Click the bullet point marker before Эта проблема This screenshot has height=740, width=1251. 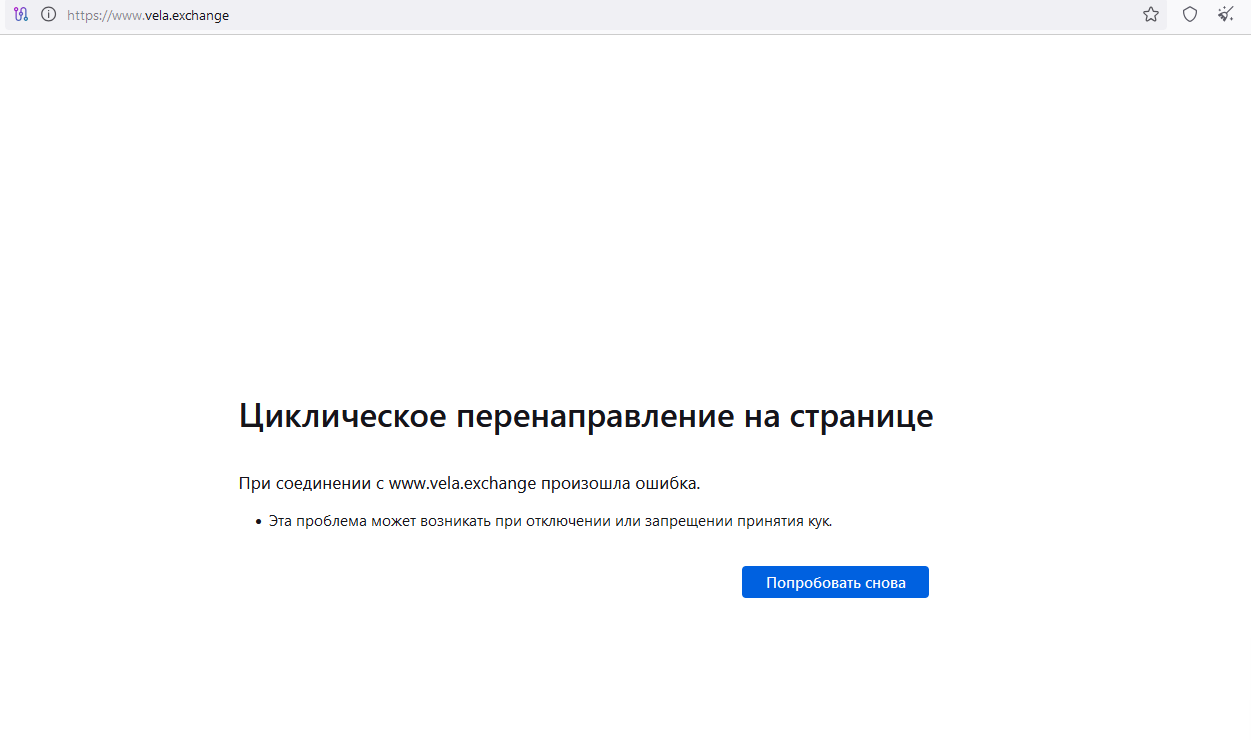click(x=258, y=522)
